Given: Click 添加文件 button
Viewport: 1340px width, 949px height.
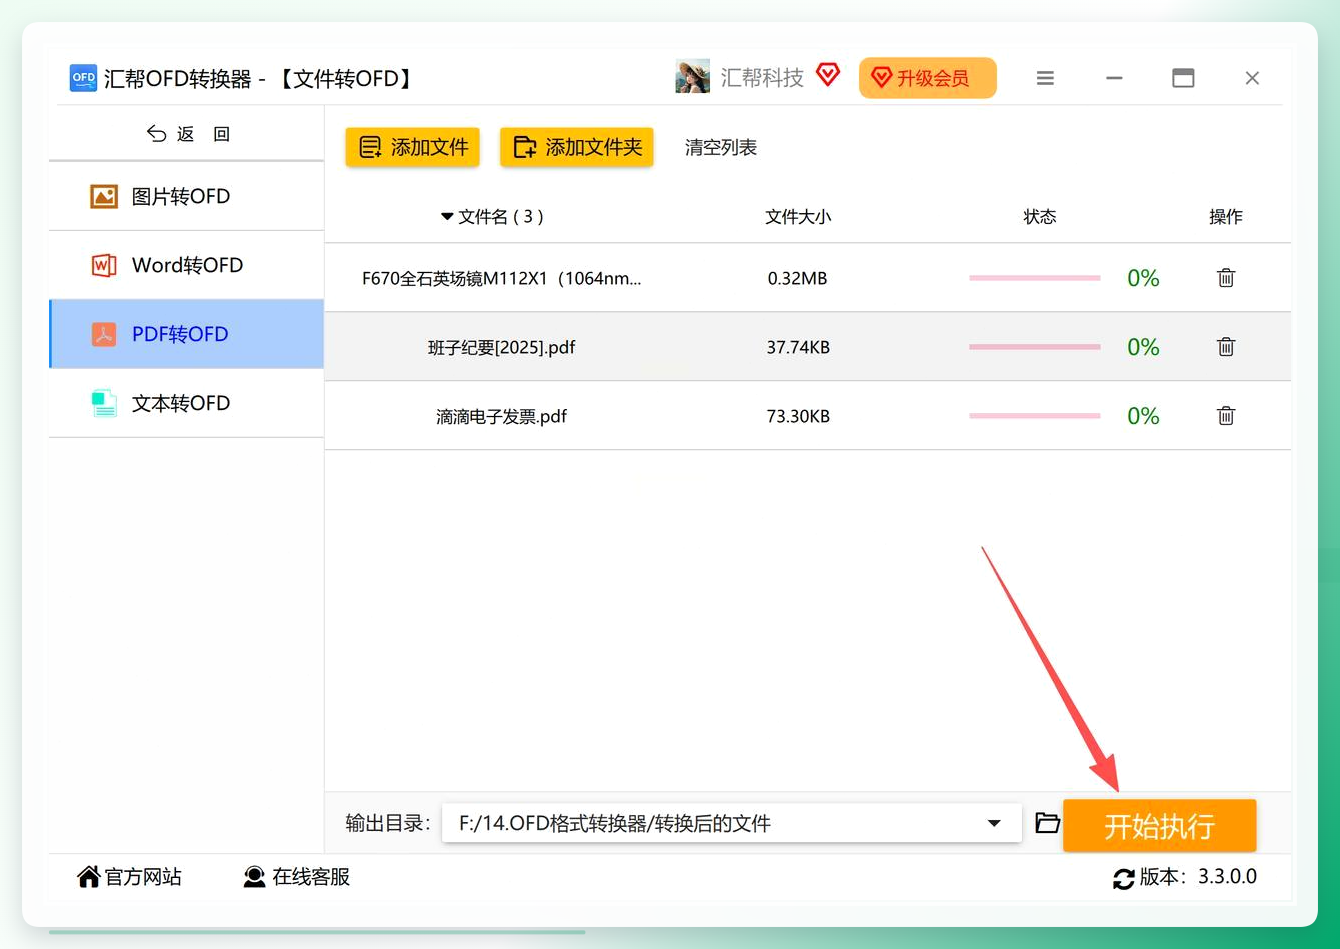Looking at the screenshot, I should (x=413, y=147).
